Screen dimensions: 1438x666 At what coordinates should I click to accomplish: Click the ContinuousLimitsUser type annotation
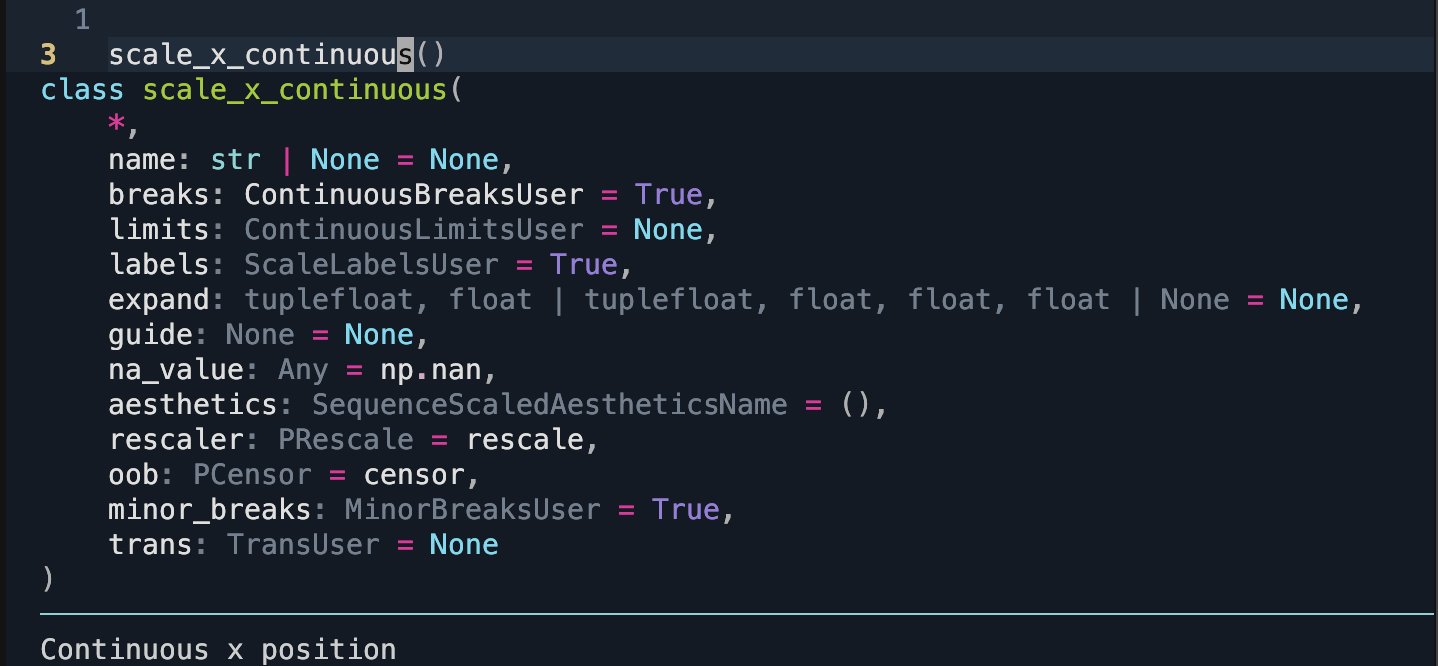[413, 230]
